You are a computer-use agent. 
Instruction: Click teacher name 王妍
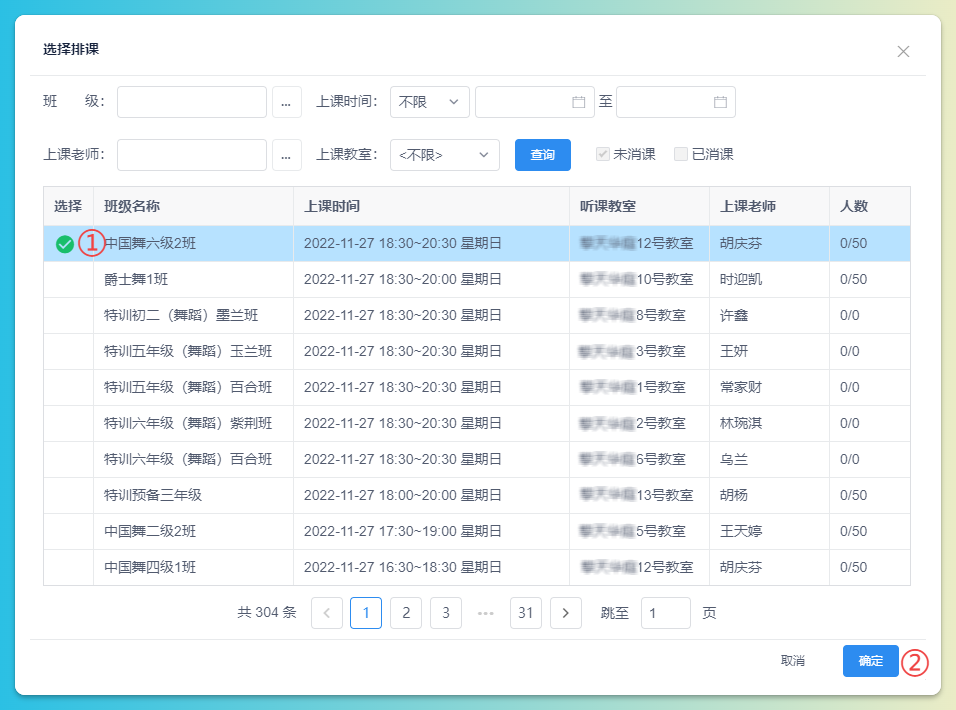point(733,352)
